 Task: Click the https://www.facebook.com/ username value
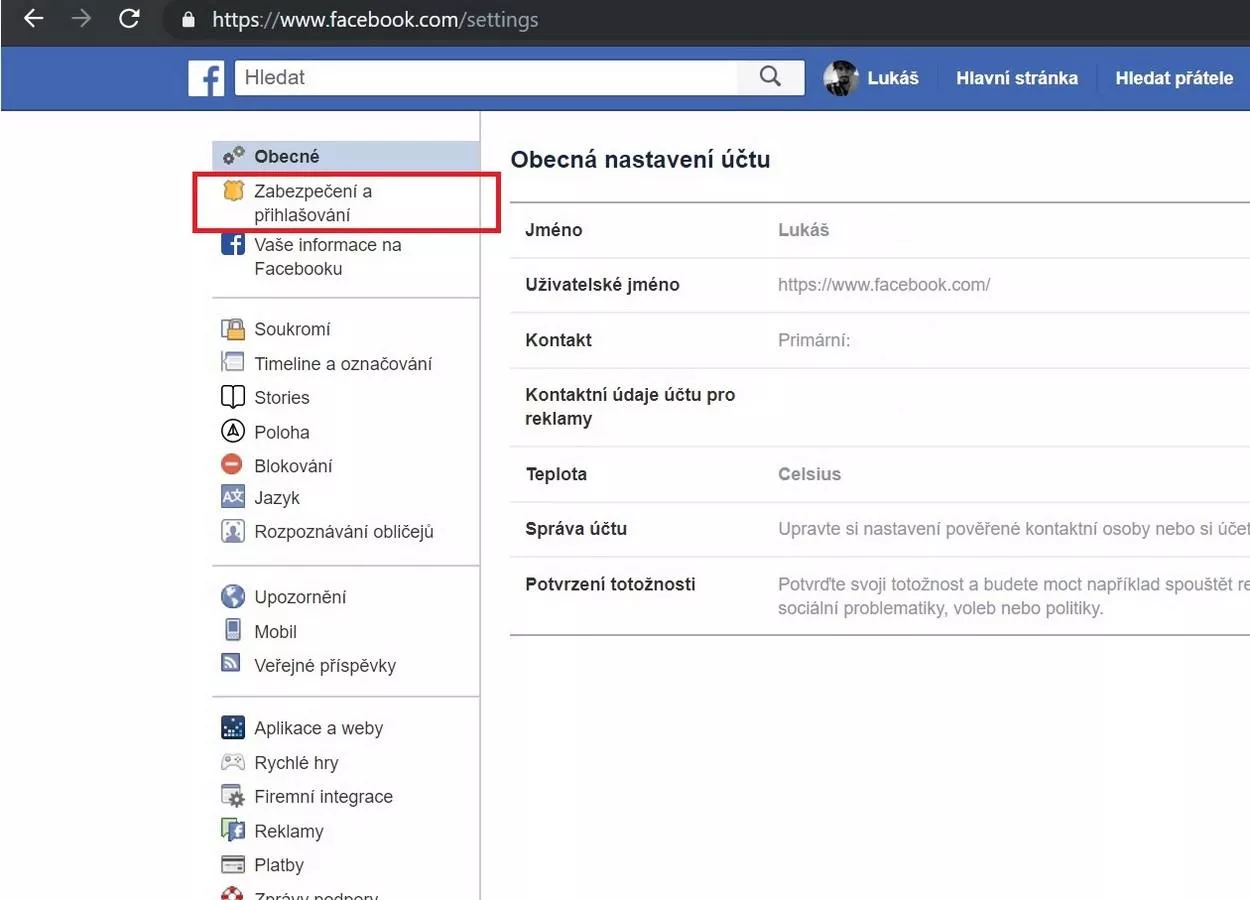coord(884,285)
